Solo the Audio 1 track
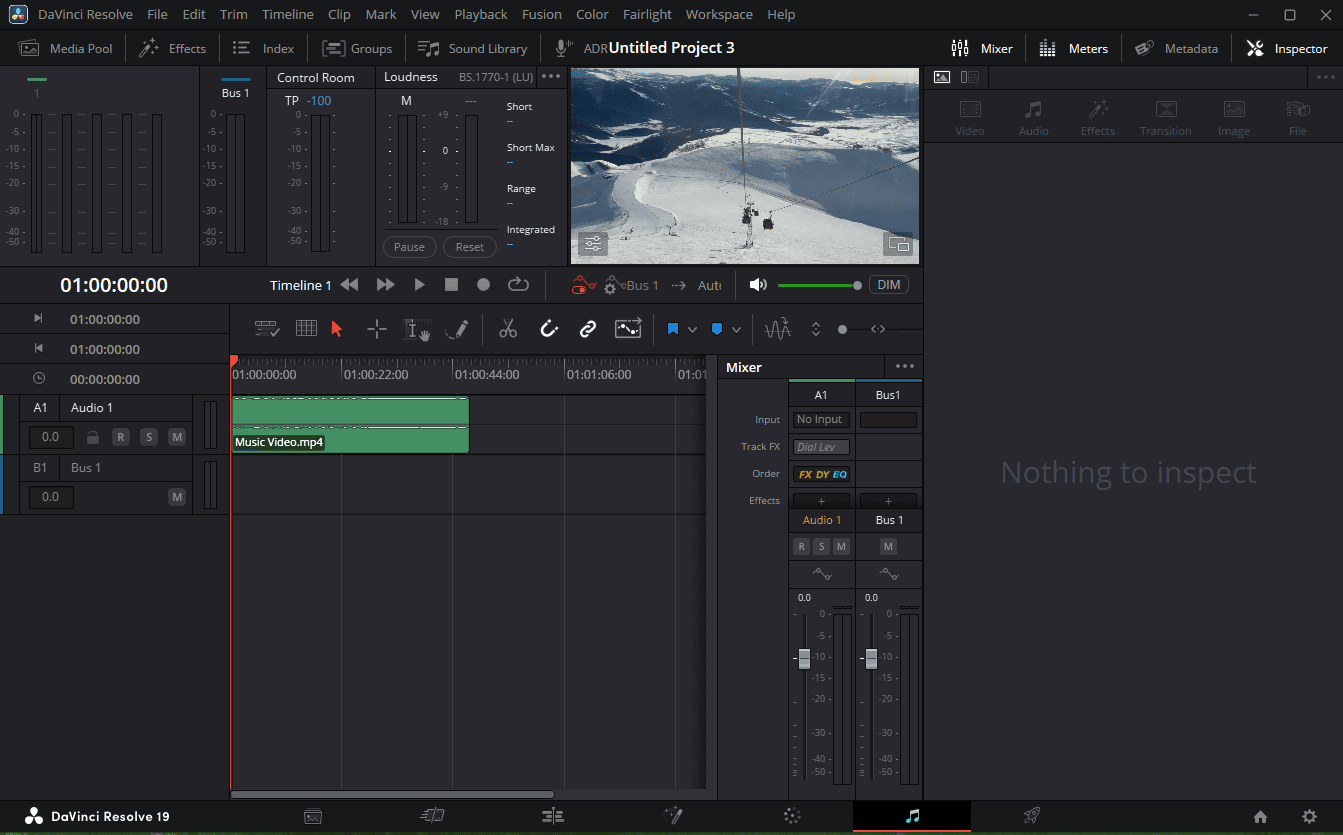 tap(821, 546)
